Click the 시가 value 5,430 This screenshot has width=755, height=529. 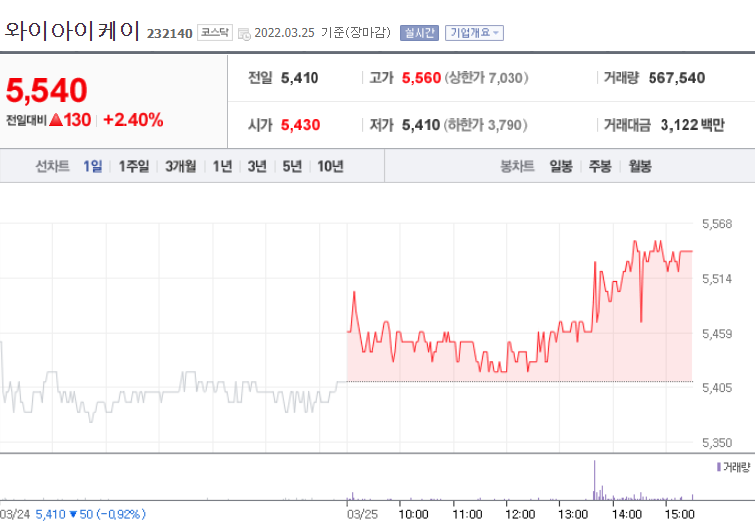coord(300,125)
